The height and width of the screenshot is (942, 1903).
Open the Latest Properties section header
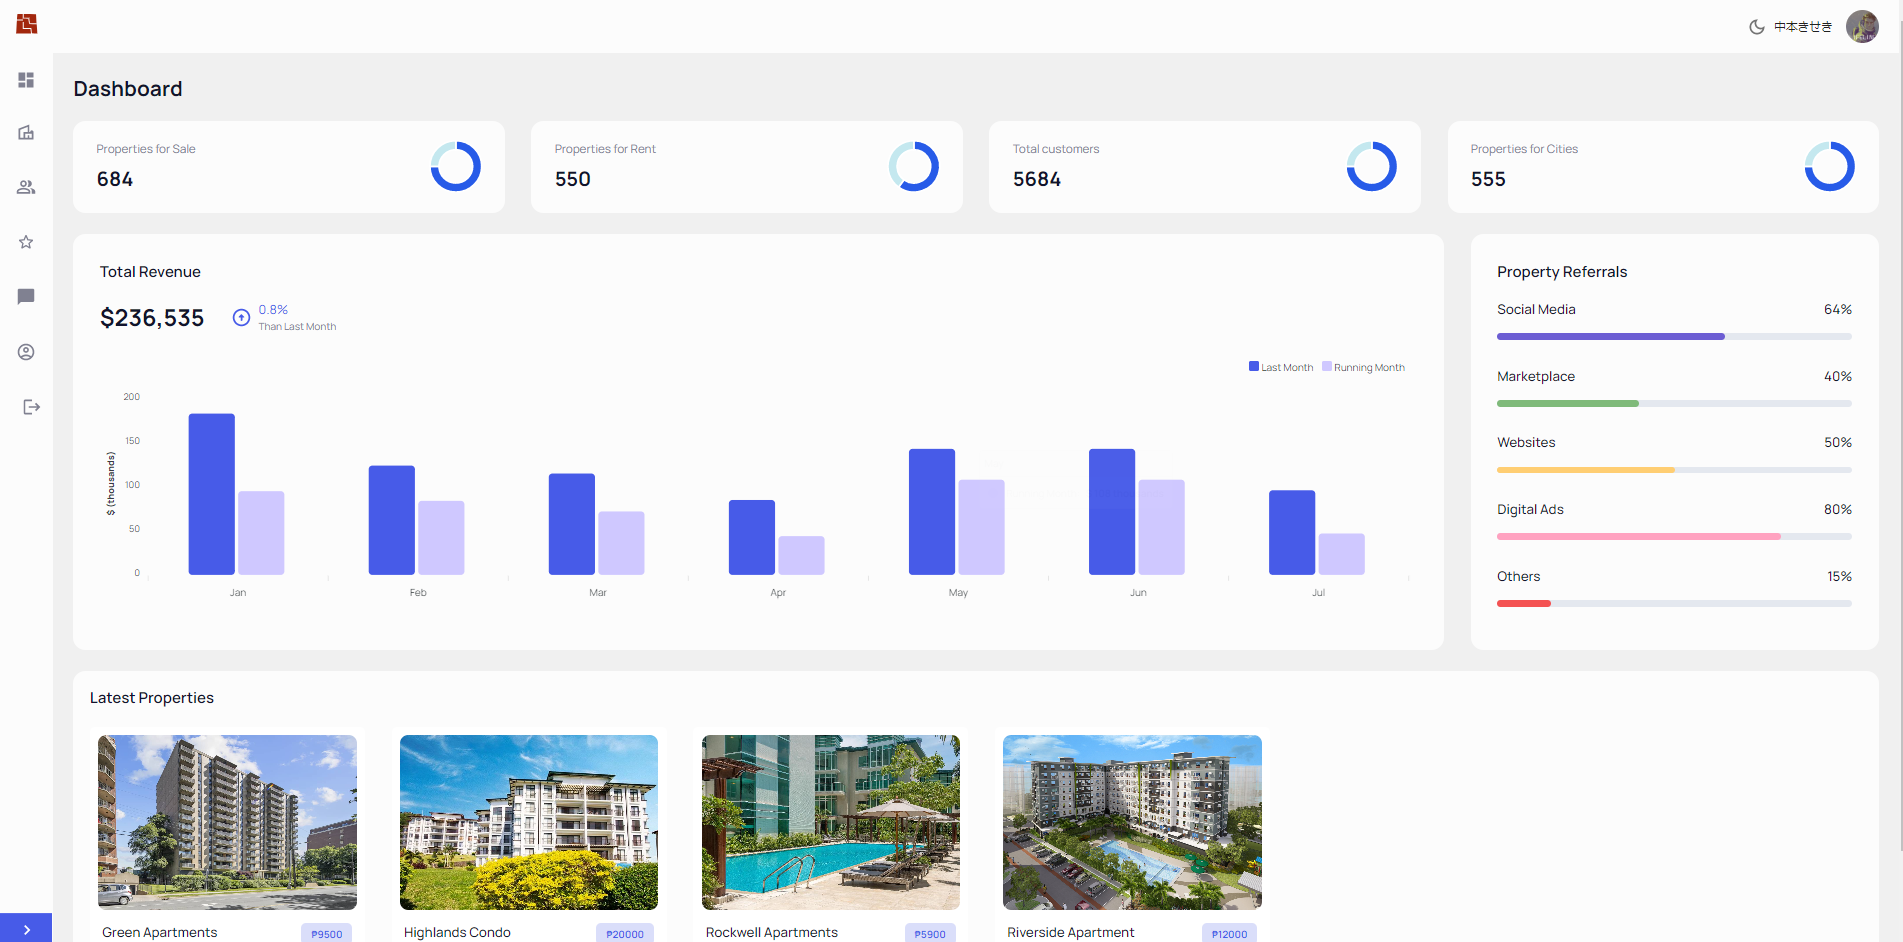[x=152, y=697]
